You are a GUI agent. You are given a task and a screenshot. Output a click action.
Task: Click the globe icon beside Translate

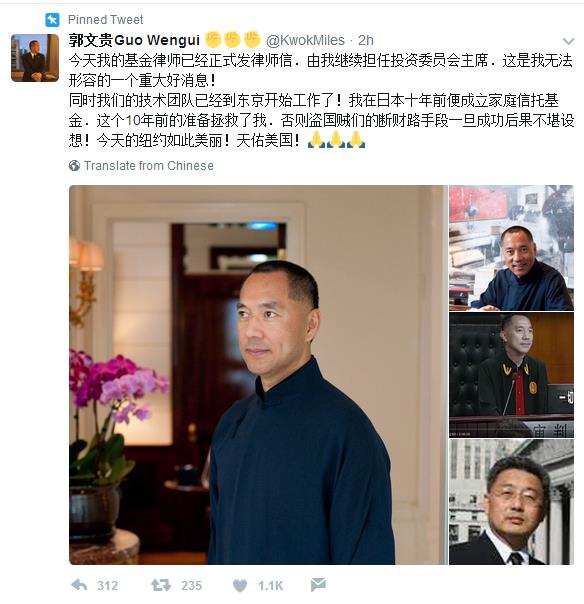click(74, 166)
